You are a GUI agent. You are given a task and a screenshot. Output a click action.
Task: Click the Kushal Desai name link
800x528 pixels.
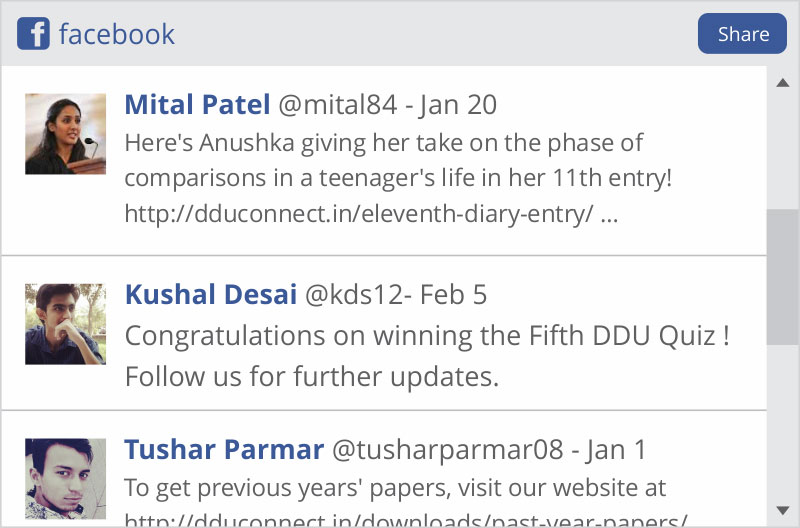point(211,295)
